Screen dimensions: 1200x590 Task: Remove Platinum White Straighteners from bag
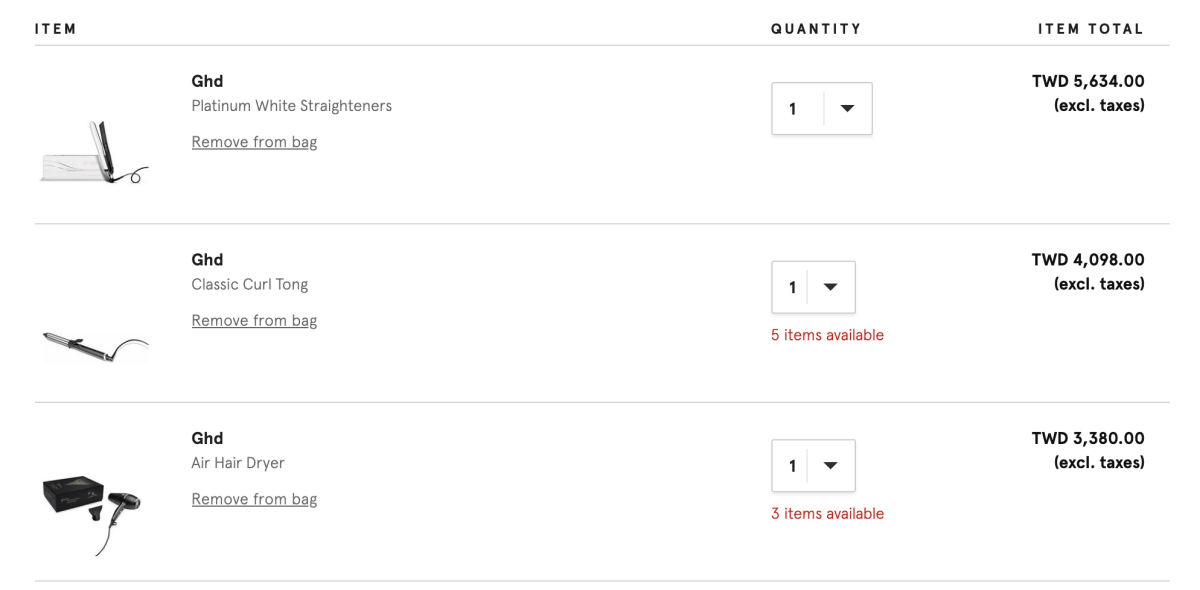254,142
